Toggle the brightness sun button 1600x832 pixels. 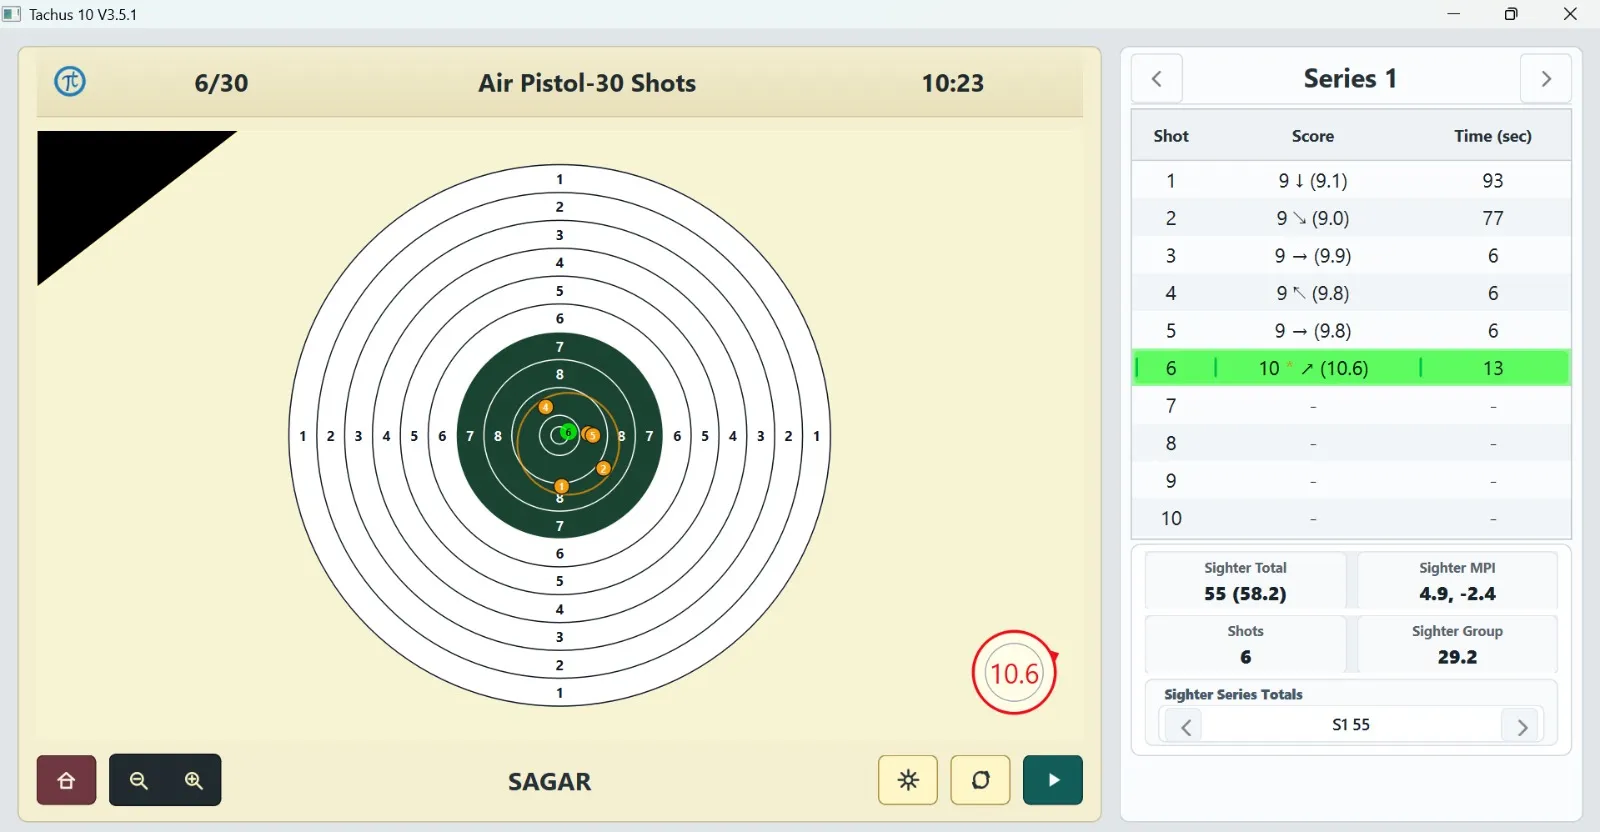908,780
